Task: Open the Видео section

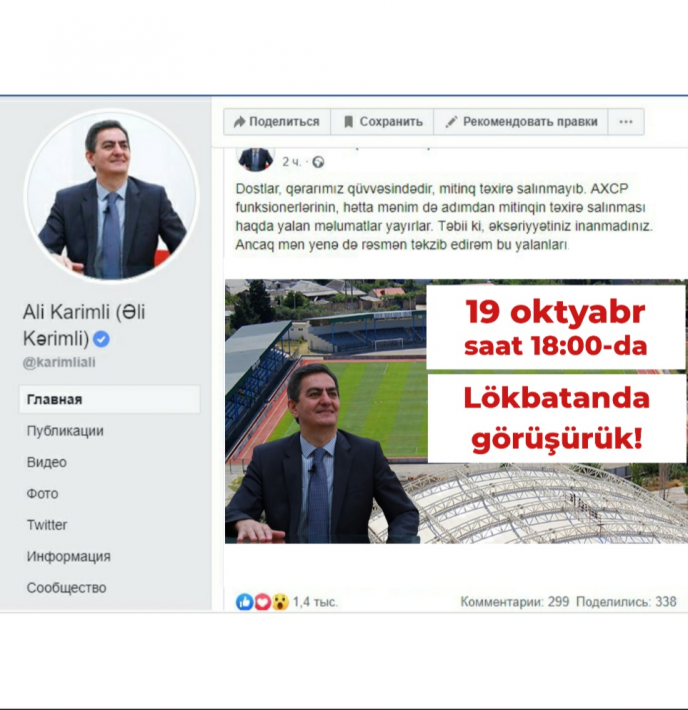Action: [47, 462]
